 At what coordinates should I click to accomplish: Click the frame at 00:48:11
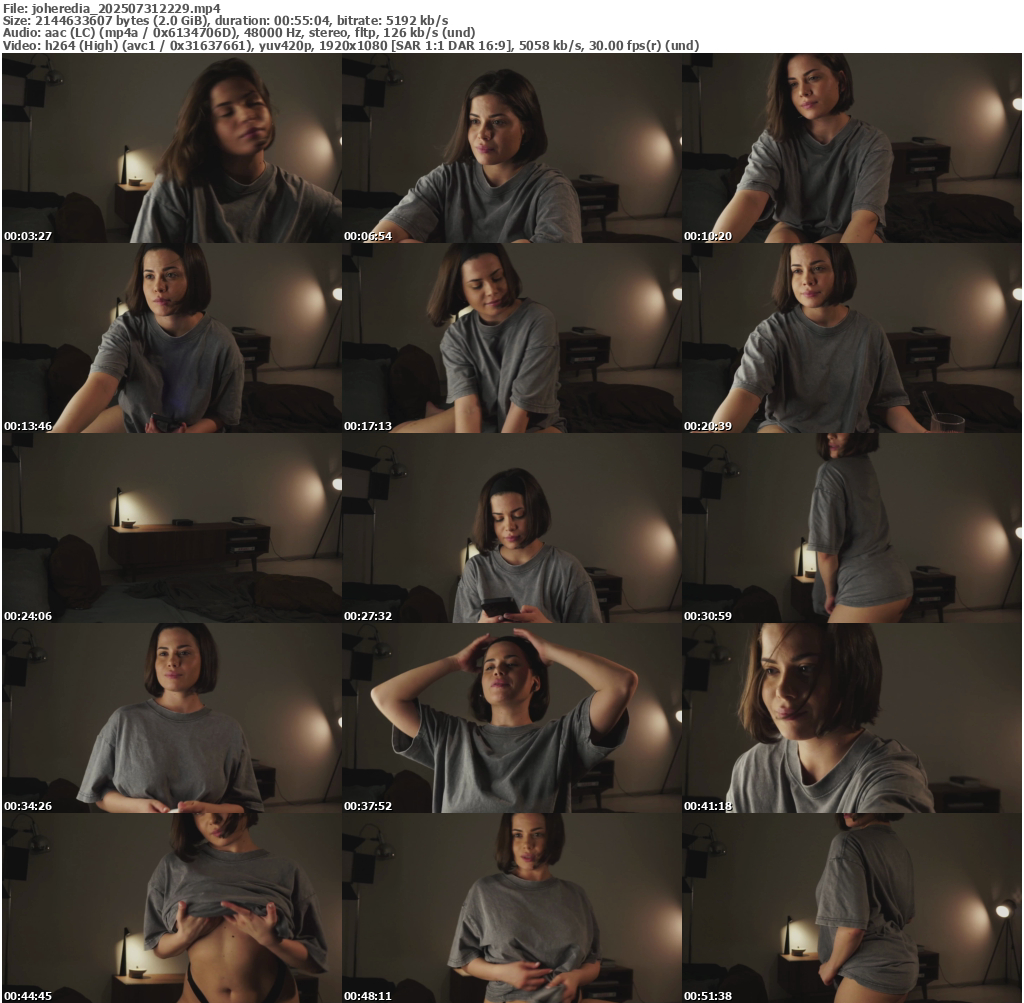[x=511, y=907]
